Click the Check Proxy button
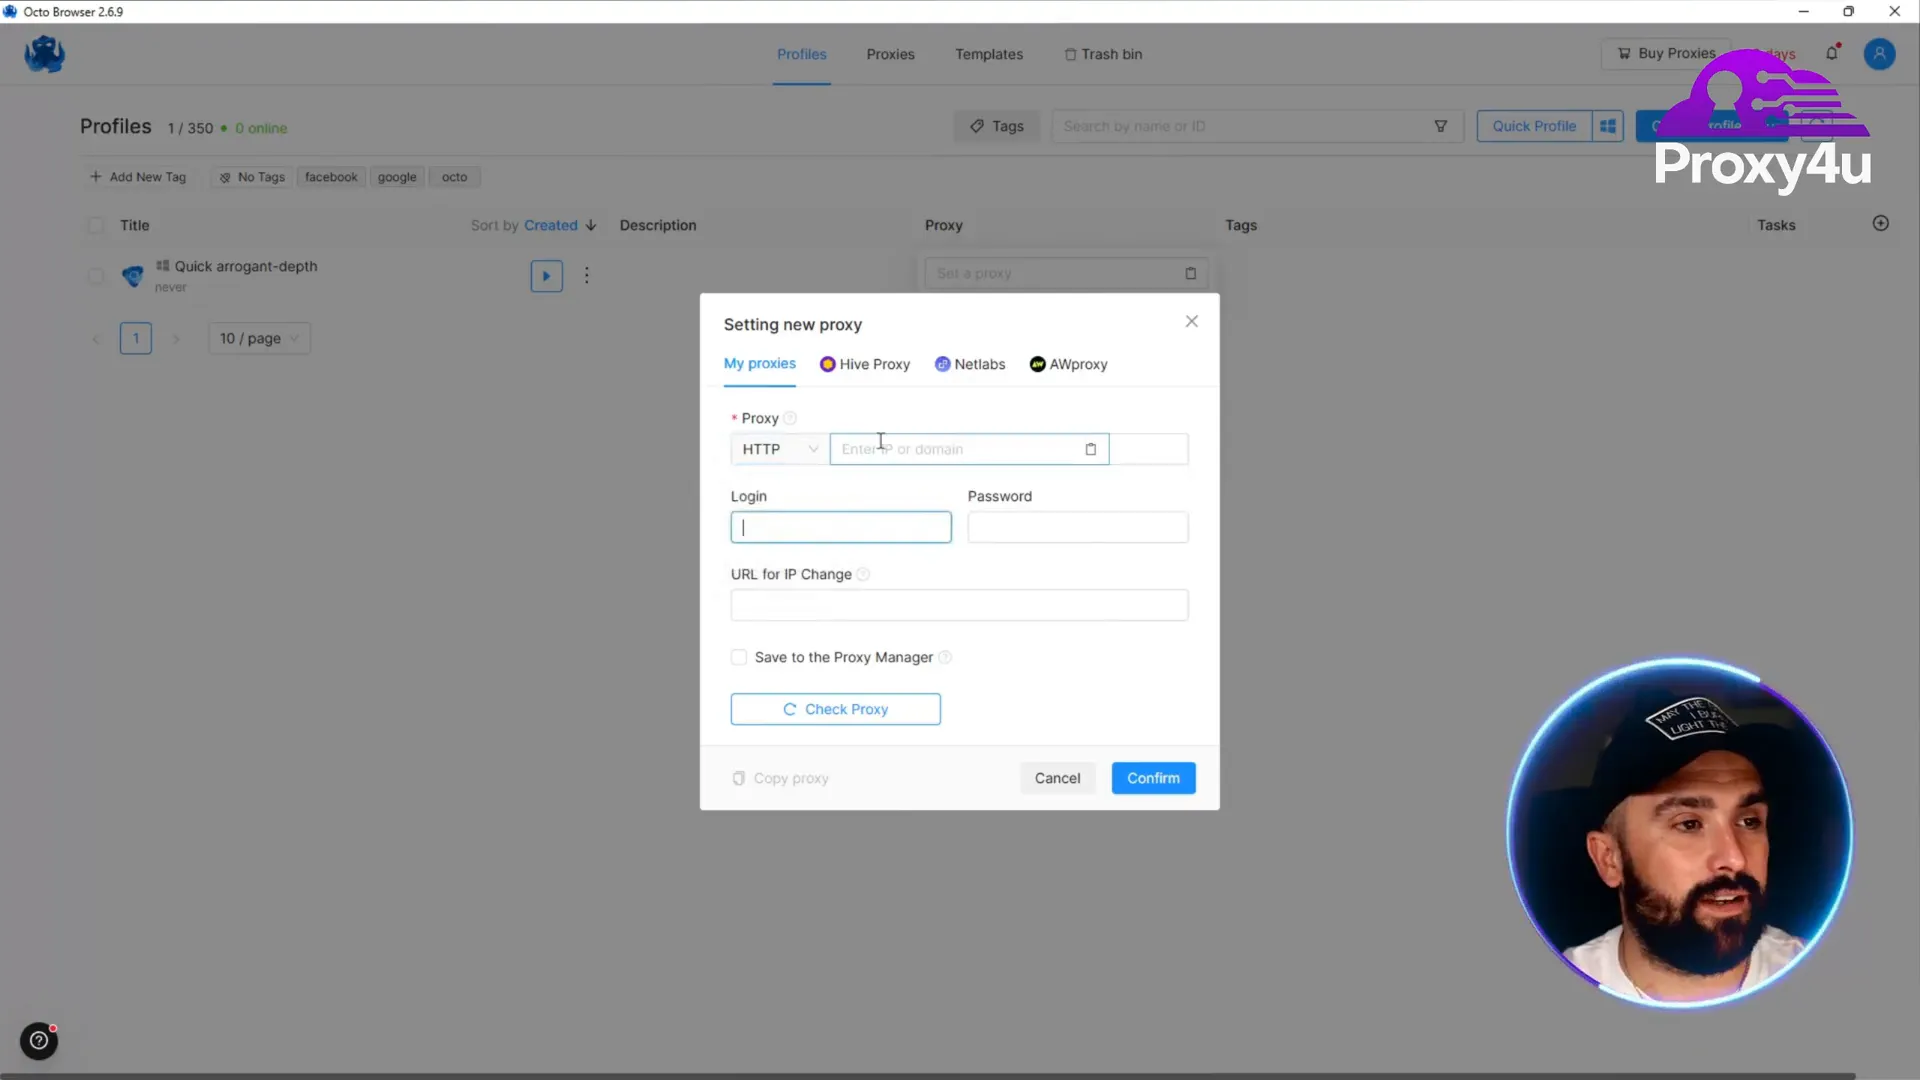This screenshot has height=1080, width=1920. click(835, 709)
